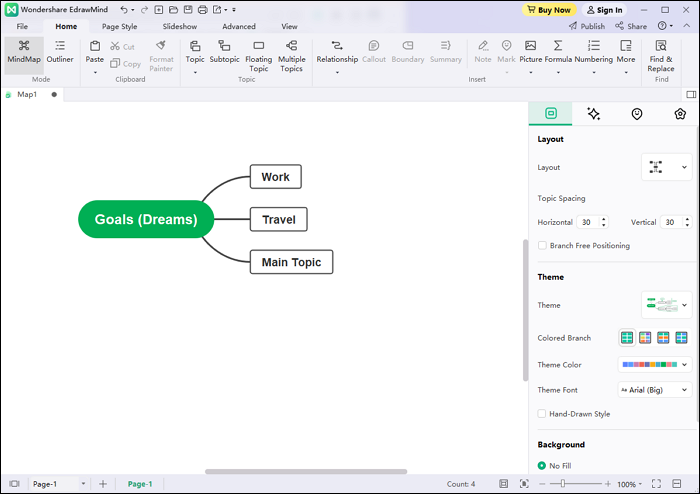Open the Relationship dropdown arrow
Viewport: 700px width, 494px height.
pos(337,72)
